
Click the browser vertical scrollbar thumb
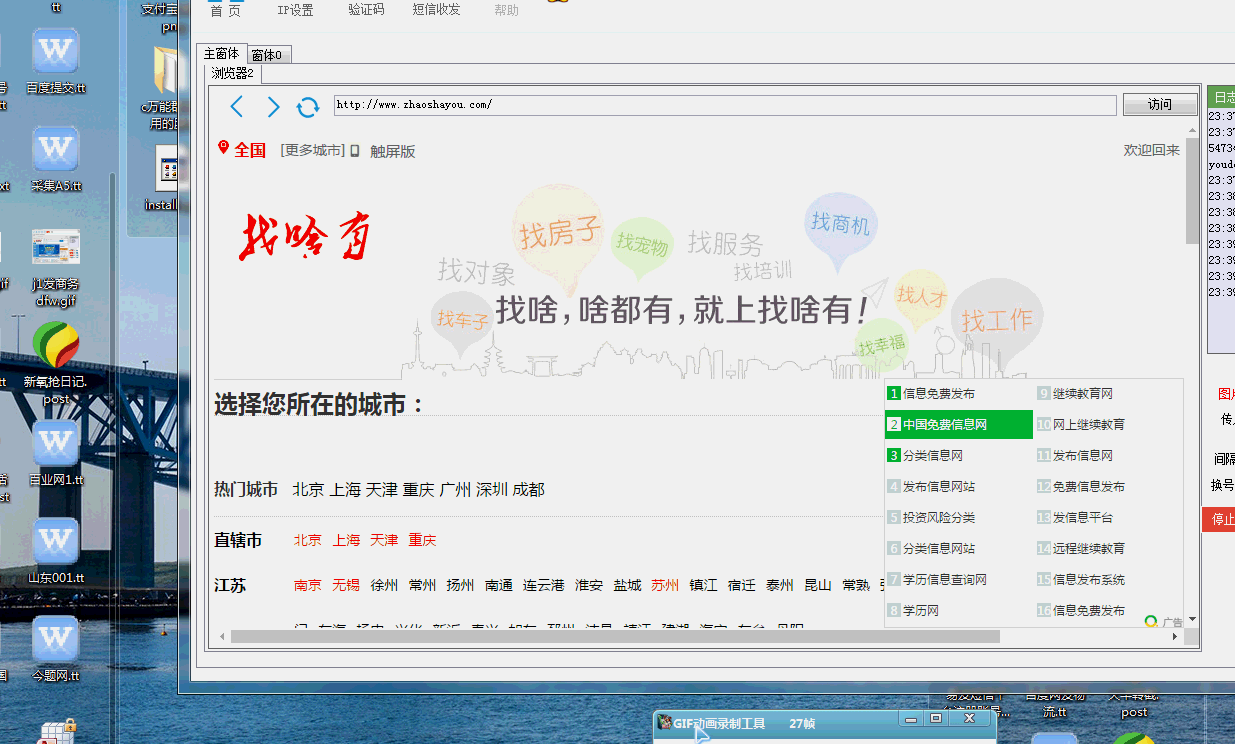point(1191,190)
